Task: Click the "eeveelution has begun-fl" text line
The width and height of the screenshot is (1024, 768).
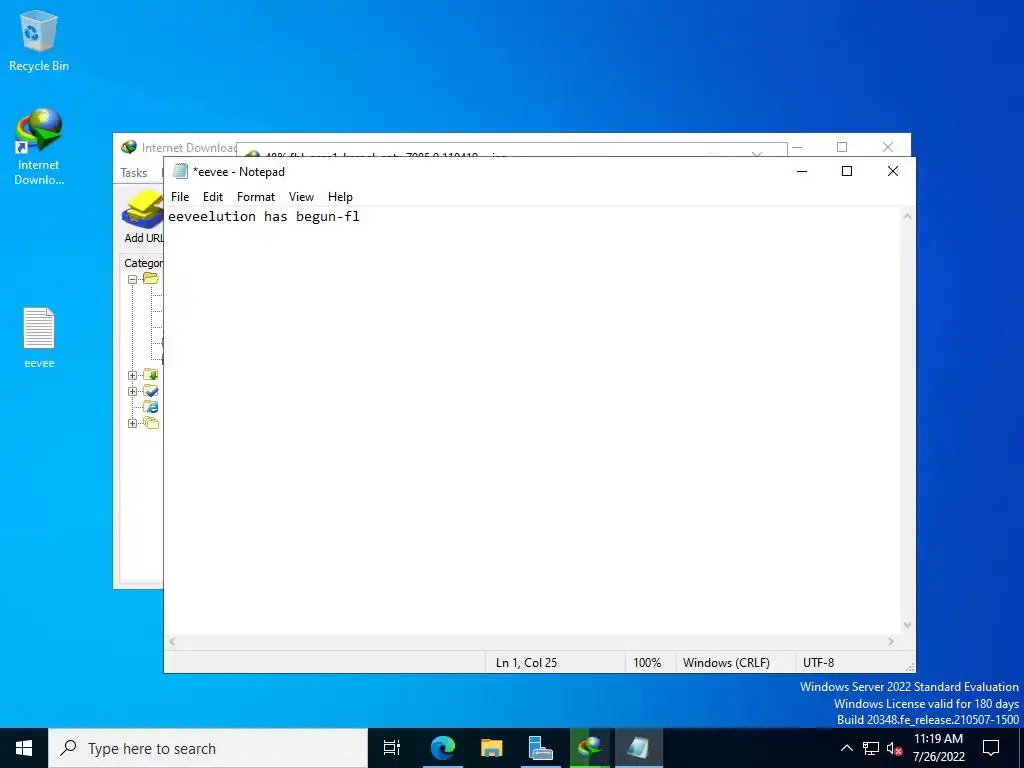Action: click(x=264, y=216)
